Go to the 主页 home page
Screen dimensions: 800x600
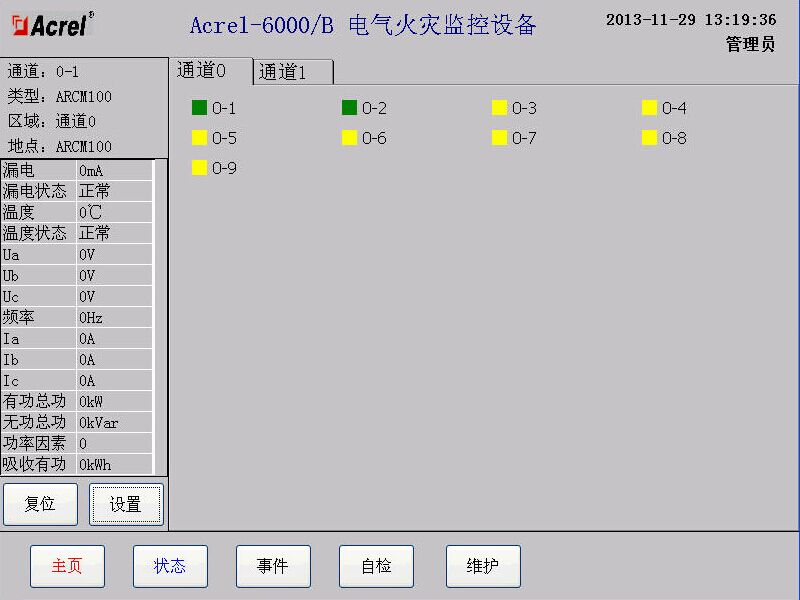click(67, 566)
